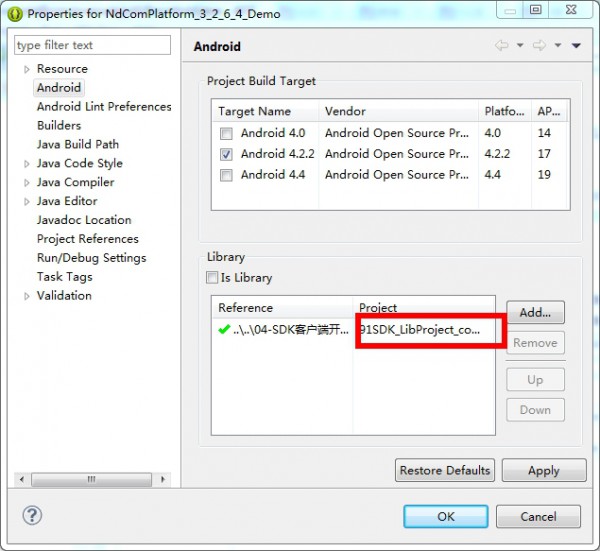Click the type filter text field
This screenshot has width=600, height=551.
point(92,45)
